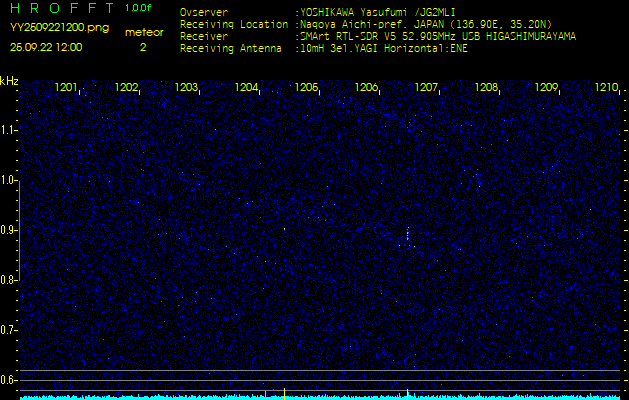Select the 1.0 frequency axis label

(x=9, y=180)
